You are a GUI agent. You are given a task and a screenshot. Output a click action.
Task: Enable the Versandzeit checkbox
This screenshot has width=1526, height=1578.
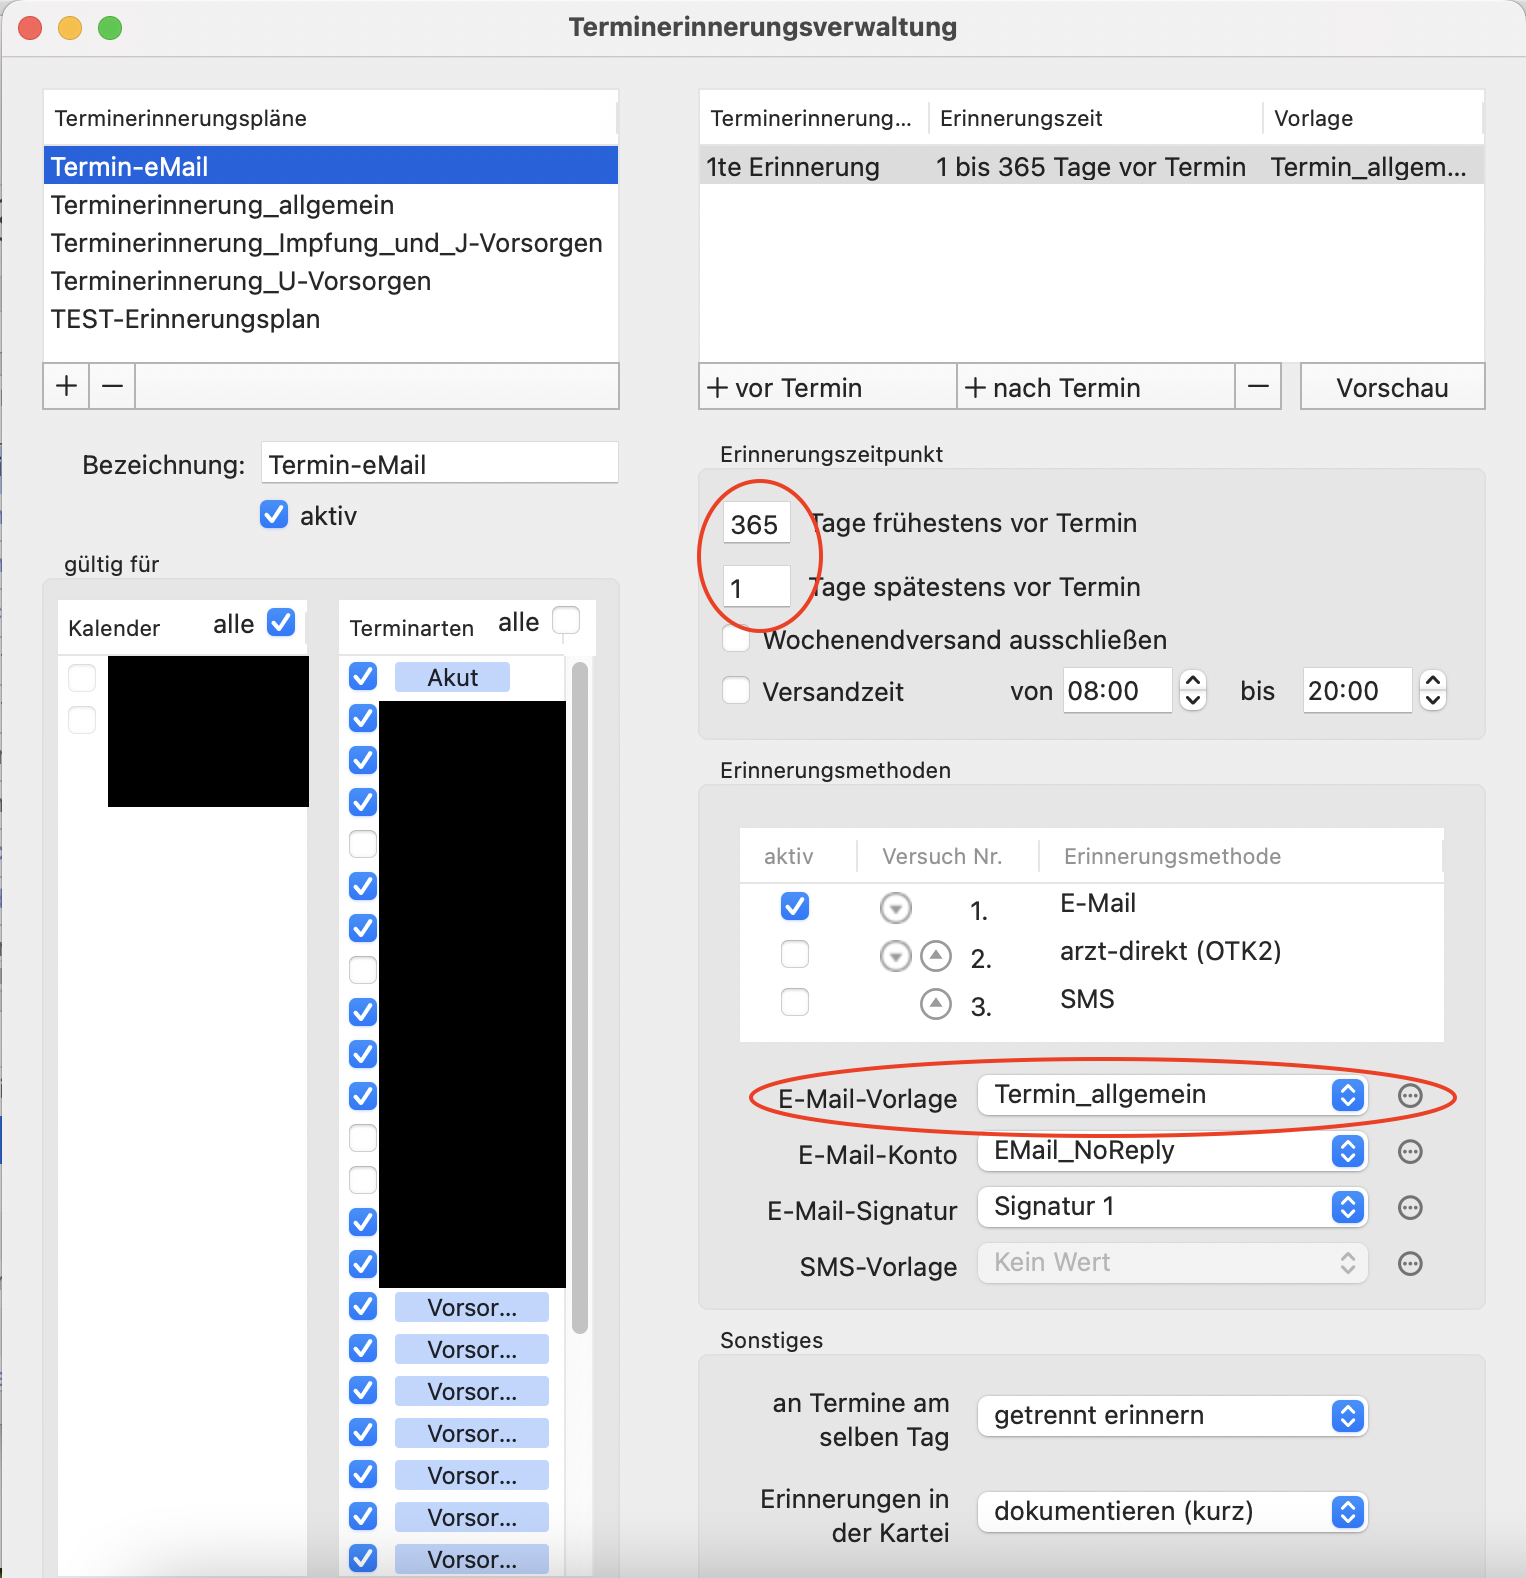[x=737, y=690]
